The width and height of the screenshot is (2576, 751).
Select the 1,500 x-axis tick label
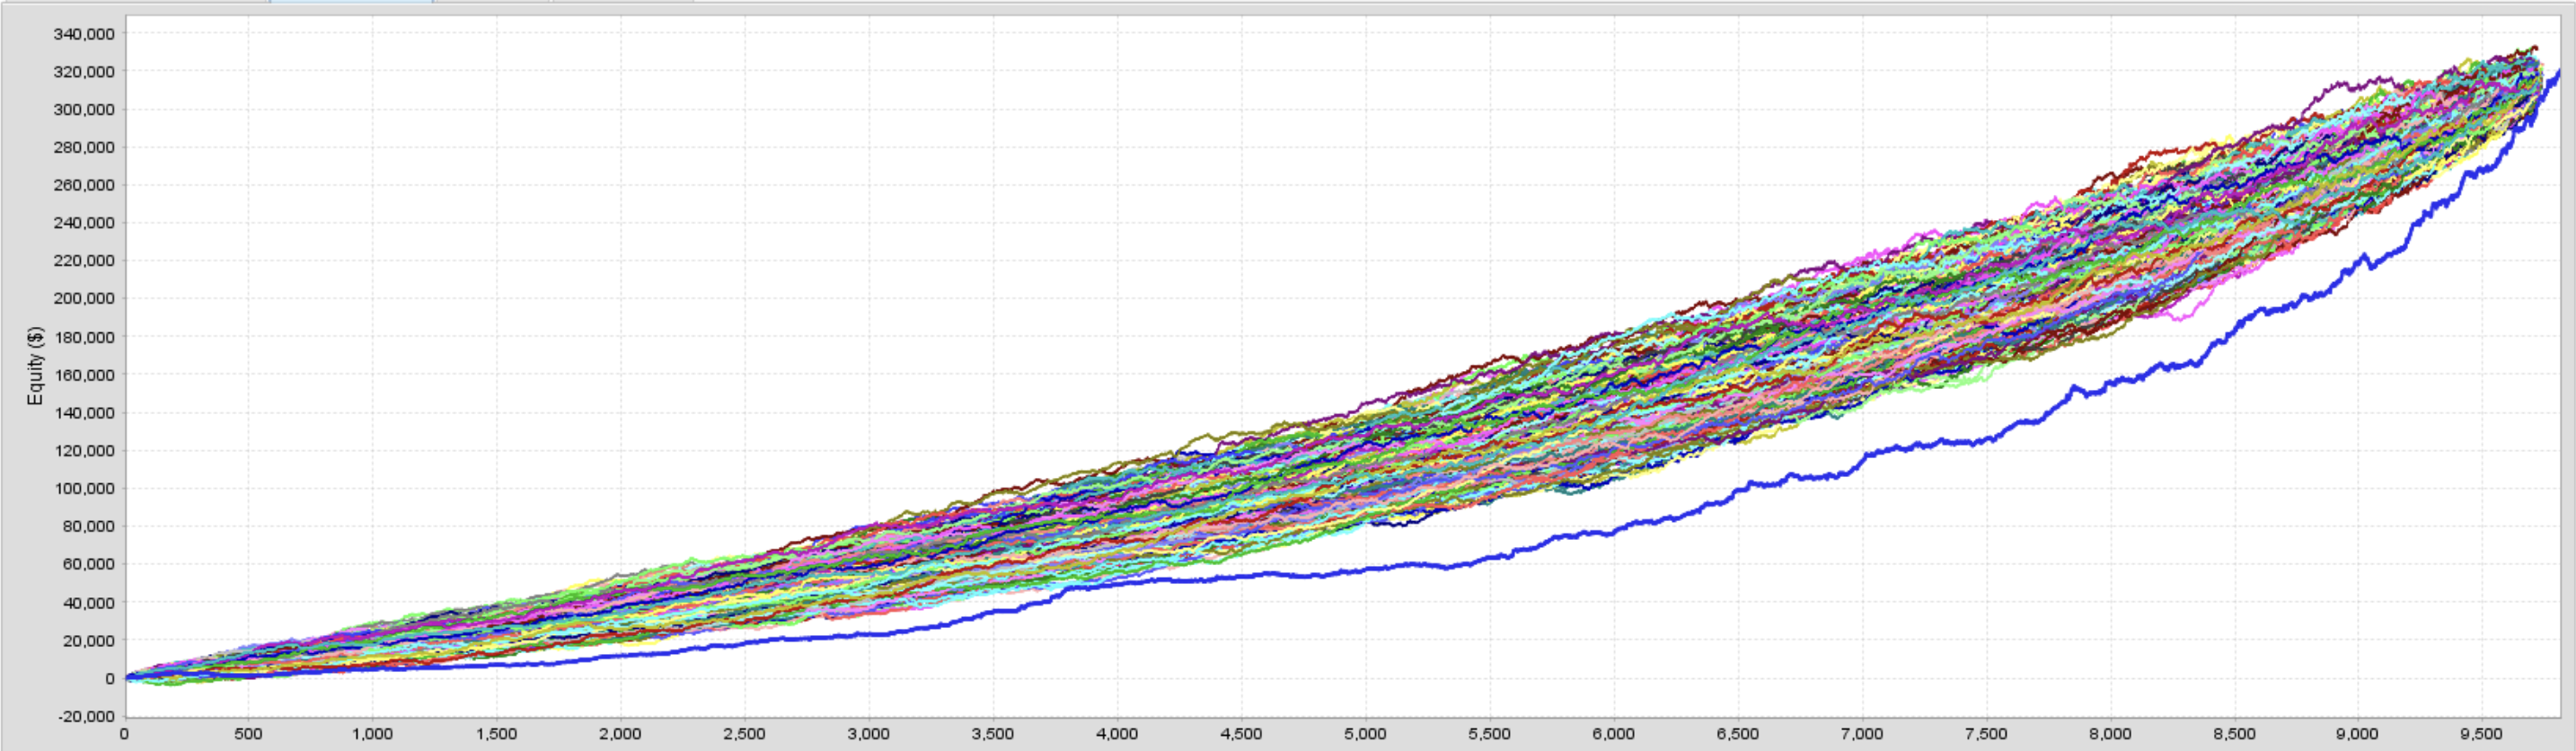click(496, 735)
